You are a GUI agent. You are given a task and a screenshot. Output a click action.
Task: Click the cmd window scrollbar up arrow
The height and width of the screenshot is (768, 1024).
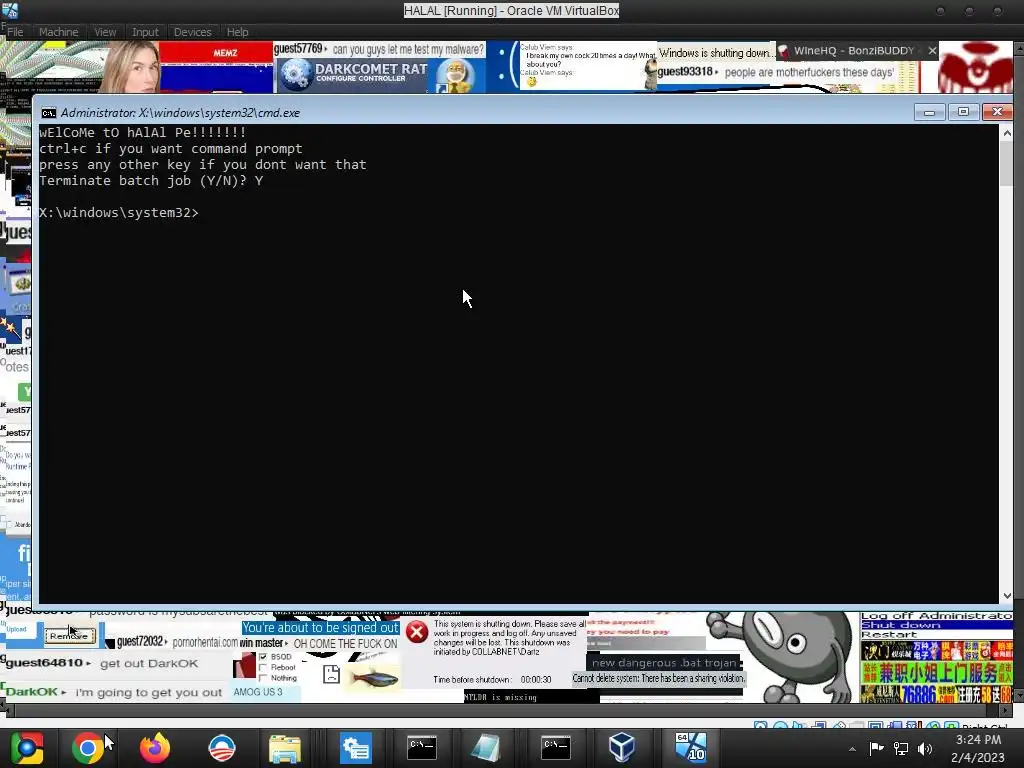click(1006, 133)
